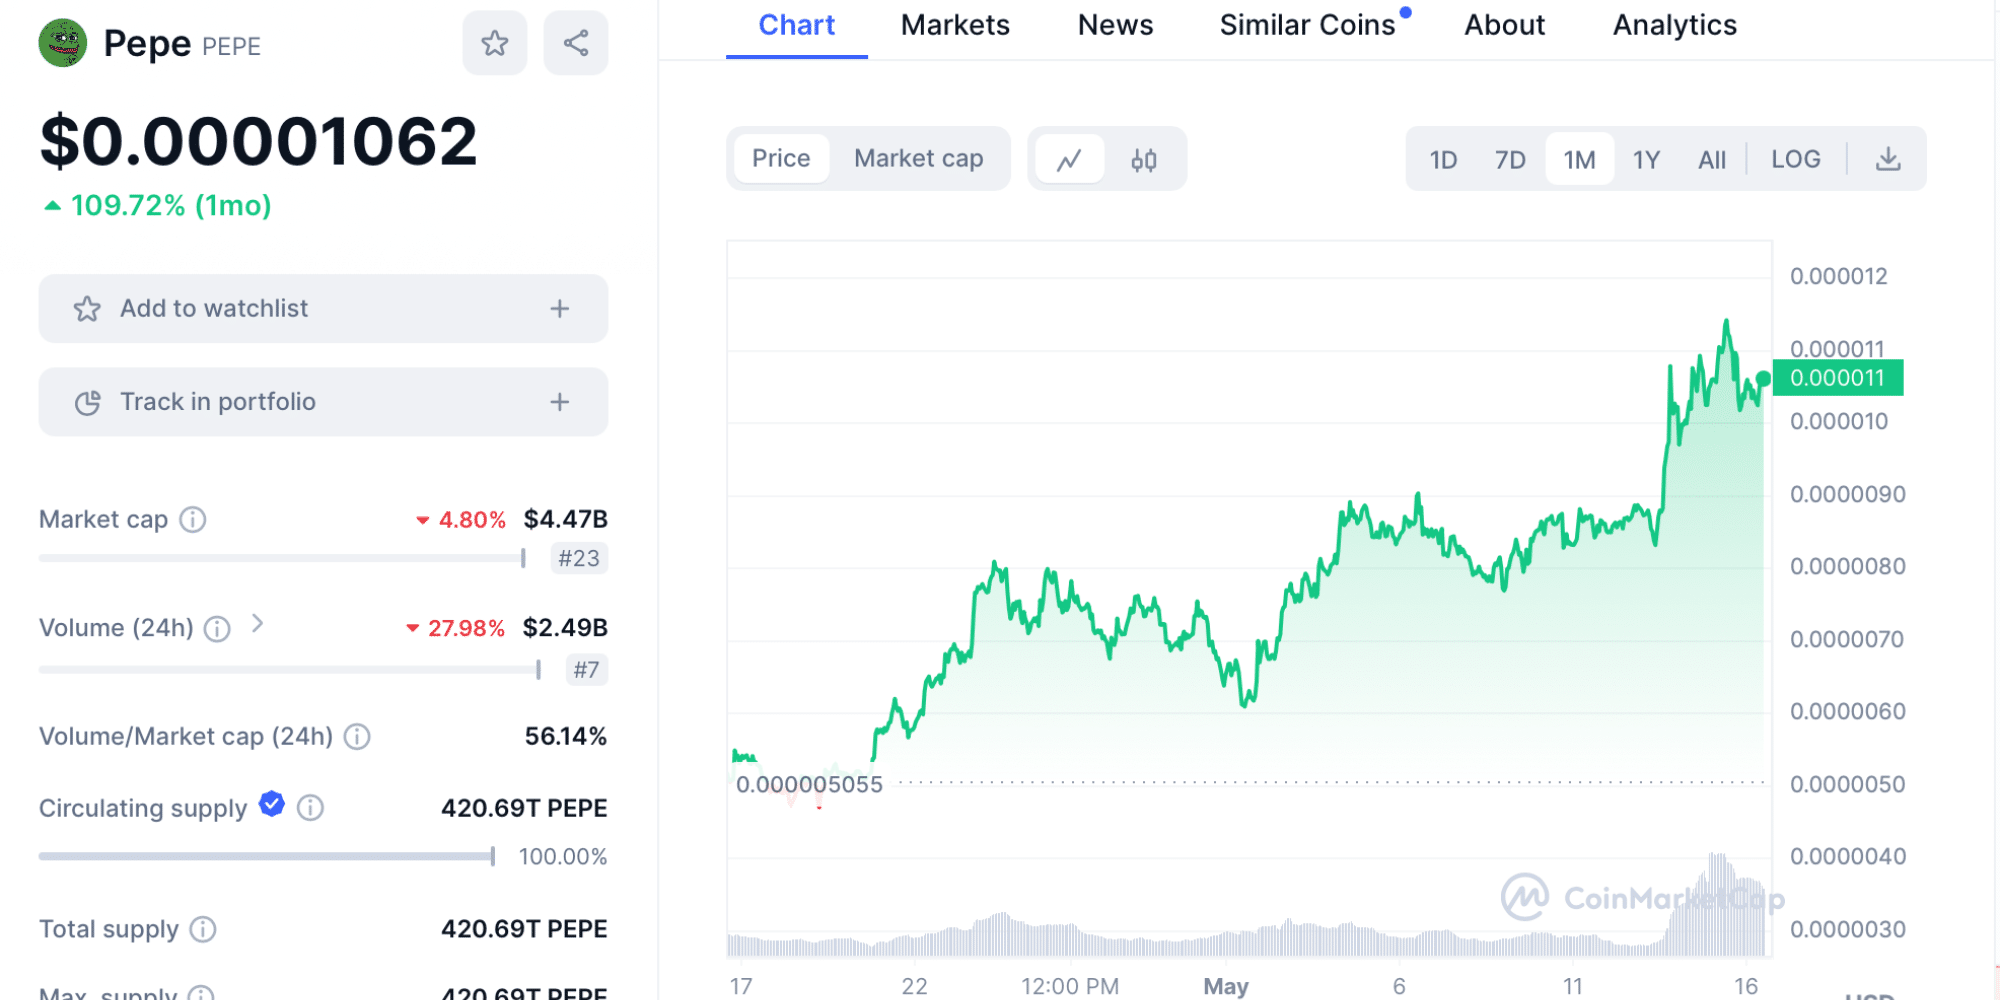This screenshot has width=2000, height=1000.
Task: Click the 12:00 PM axis label
Action: pos(1070,986)
